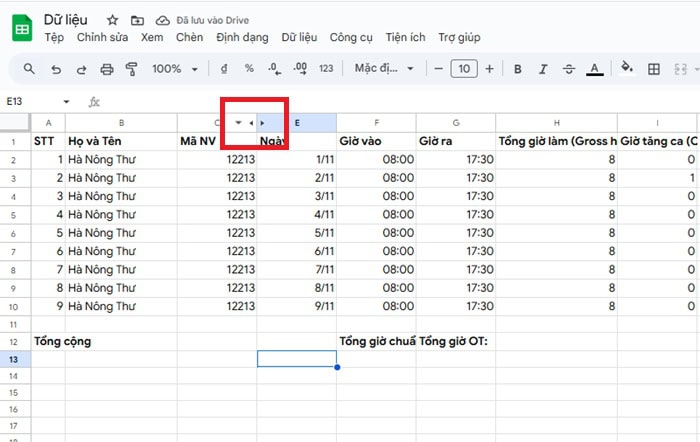The image size is (700, 442).
Task: Click the undo arrow icon
Action: 56,69
